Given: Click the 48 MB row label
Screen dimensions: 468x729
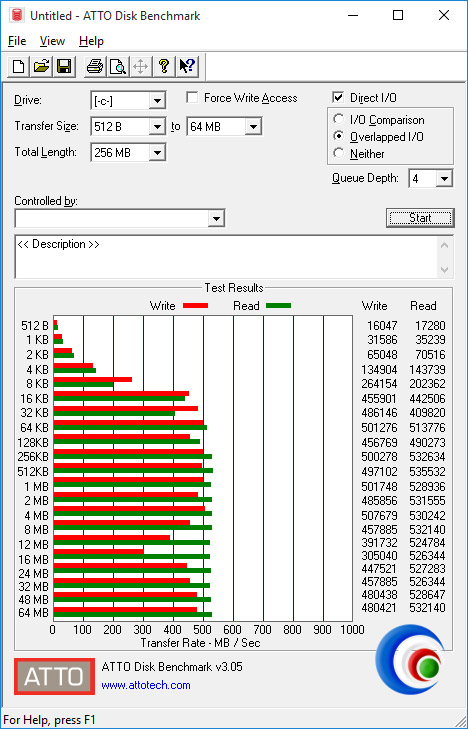Looking at the screenshot, I should (33, 598).
